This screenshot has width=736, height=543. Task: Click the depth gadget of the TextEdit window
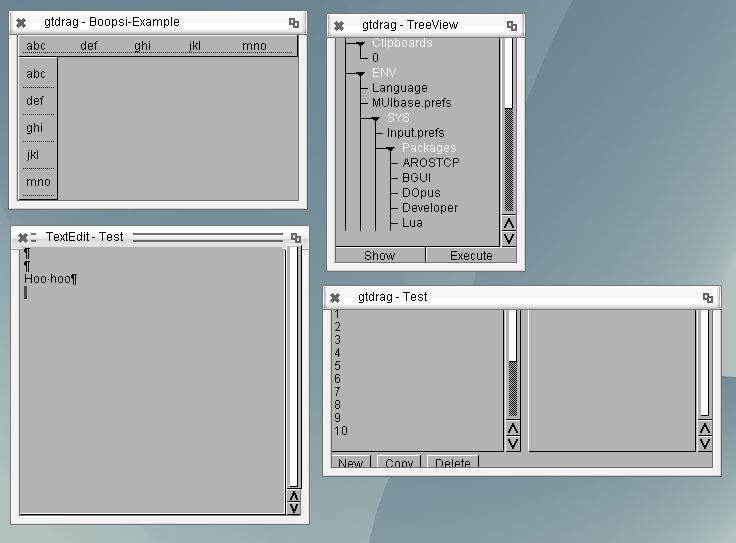[x=296, y=238]
